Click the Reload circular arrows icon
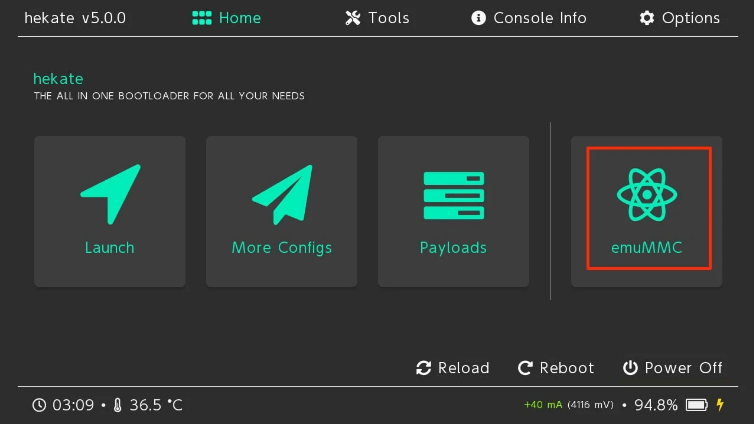This screenshot has width=754, height=424. tap(424, 368)
